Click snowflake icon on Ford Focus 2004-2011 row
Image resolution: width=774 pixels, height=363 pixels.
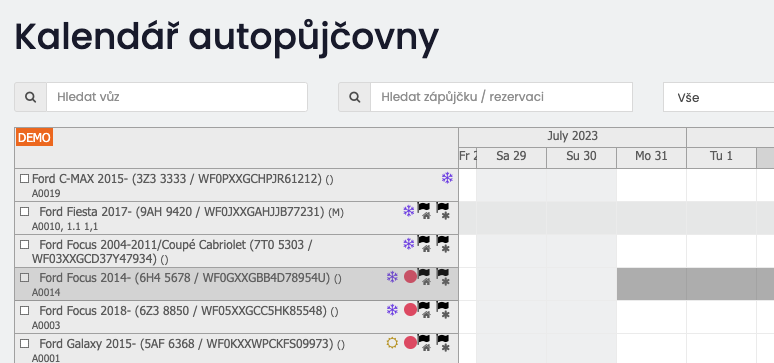[409, 244]
